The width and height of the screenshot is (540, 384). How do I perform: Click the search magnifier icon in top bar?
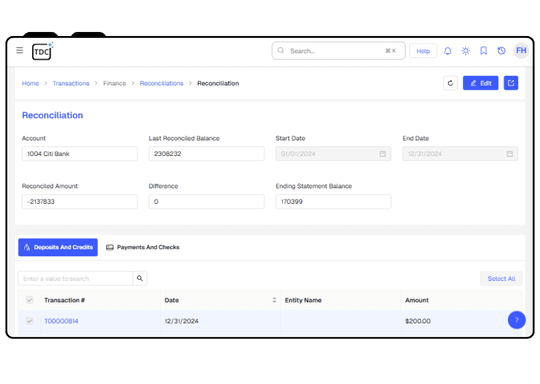281,51
